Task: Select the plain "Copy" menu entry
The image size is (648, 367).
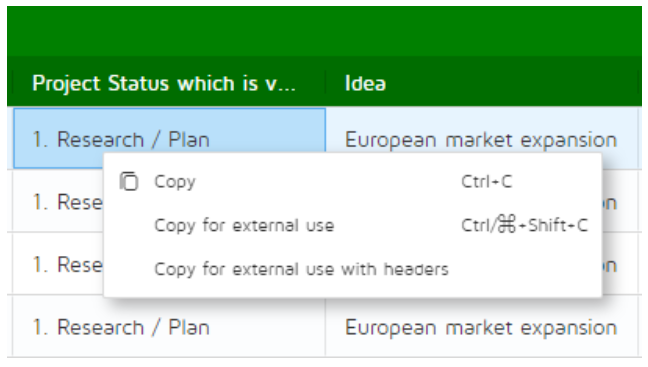Action: pyautogui.click(x=353, y=181)
